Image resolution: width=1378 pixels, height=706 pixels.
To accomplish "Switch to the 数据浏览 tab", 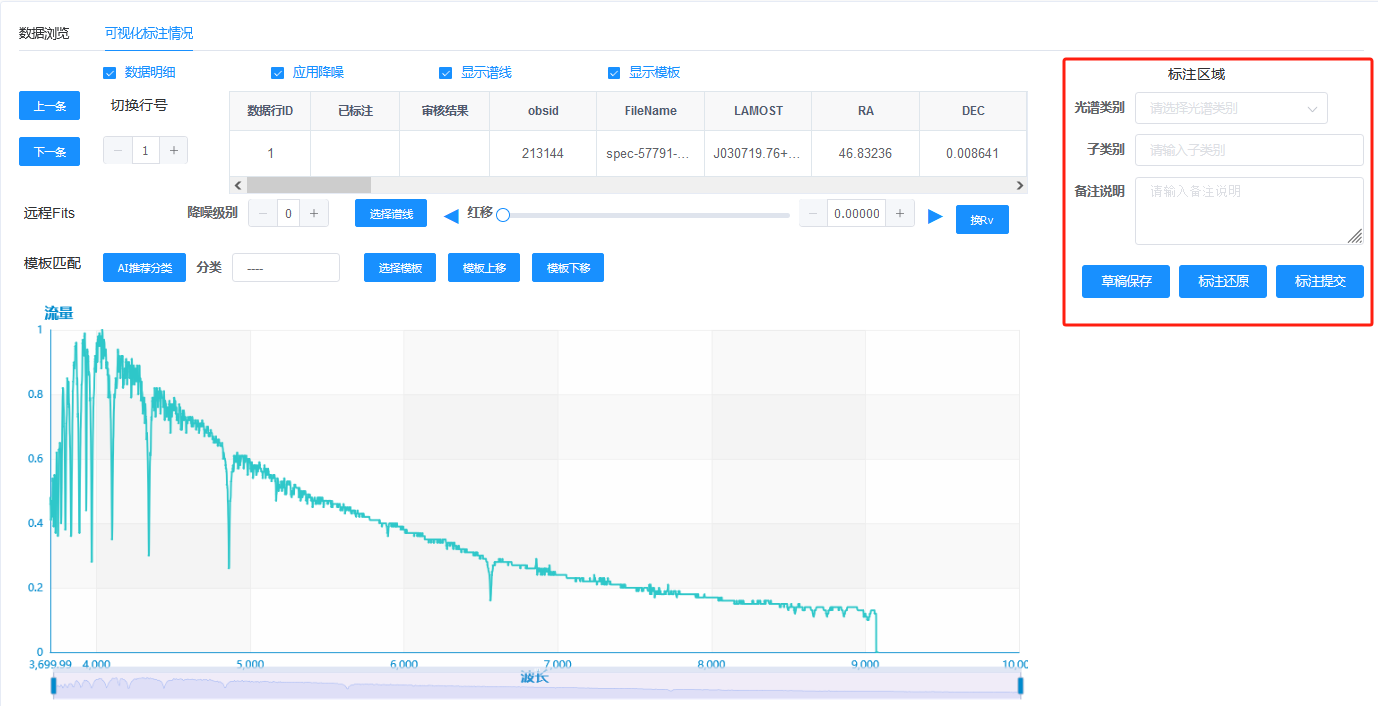I will [44, 33].
